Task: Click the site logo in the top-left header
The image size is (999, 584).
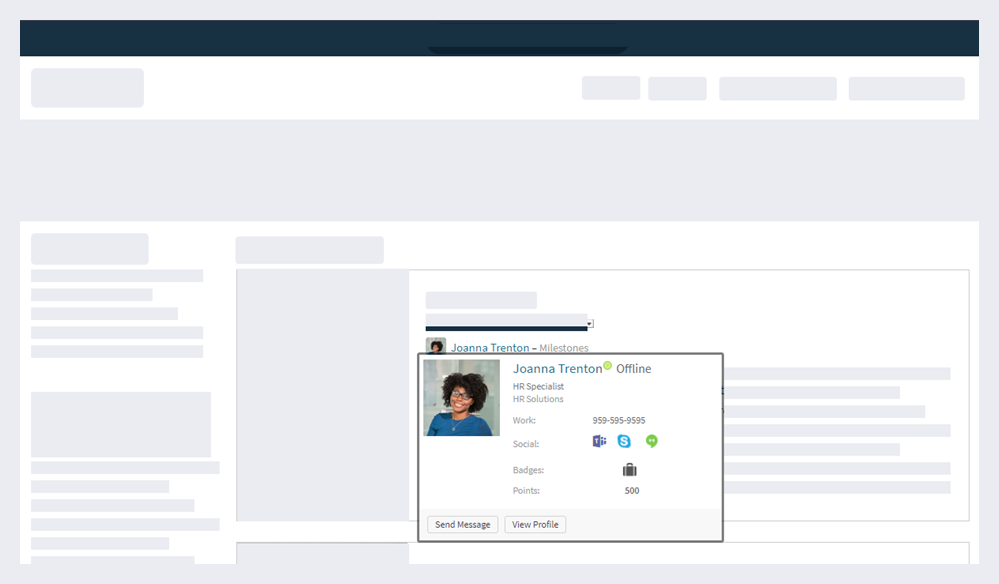Action: tap(87, 87)
